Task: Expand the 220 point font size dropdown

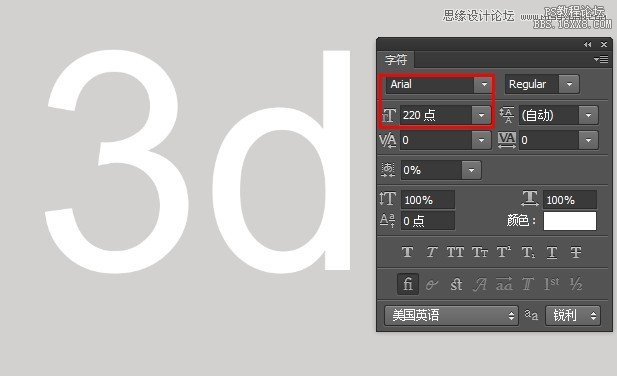Action: [481, 116]
